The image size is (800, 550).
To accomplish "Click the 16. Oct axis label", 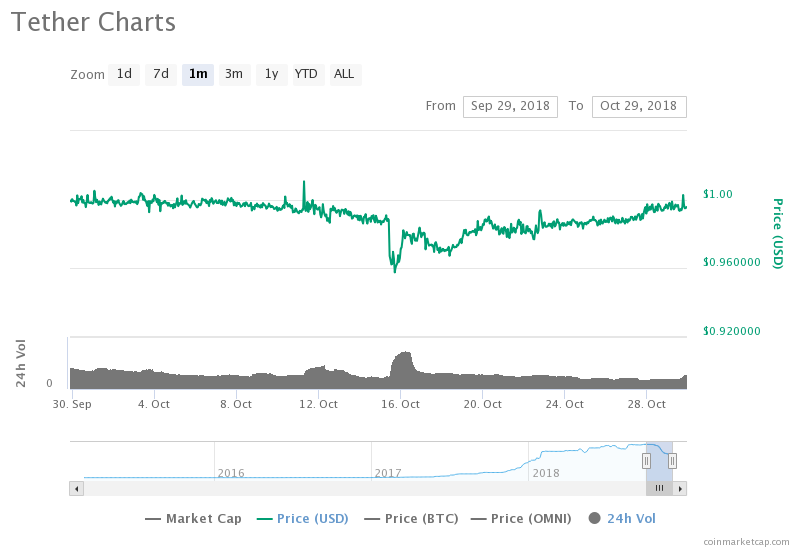I will [401, 404].
